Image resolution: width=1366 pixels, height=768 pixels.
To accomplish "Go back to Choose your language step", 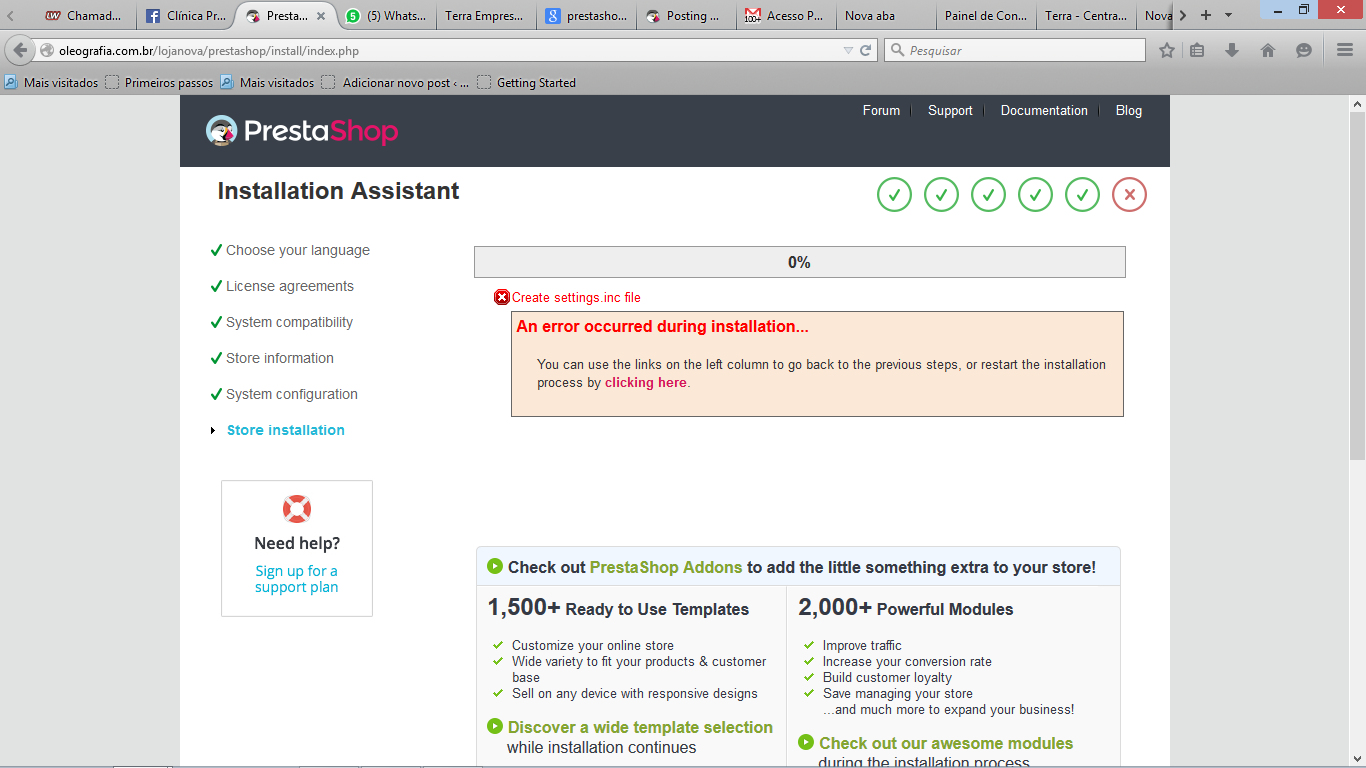I will 298,250.
